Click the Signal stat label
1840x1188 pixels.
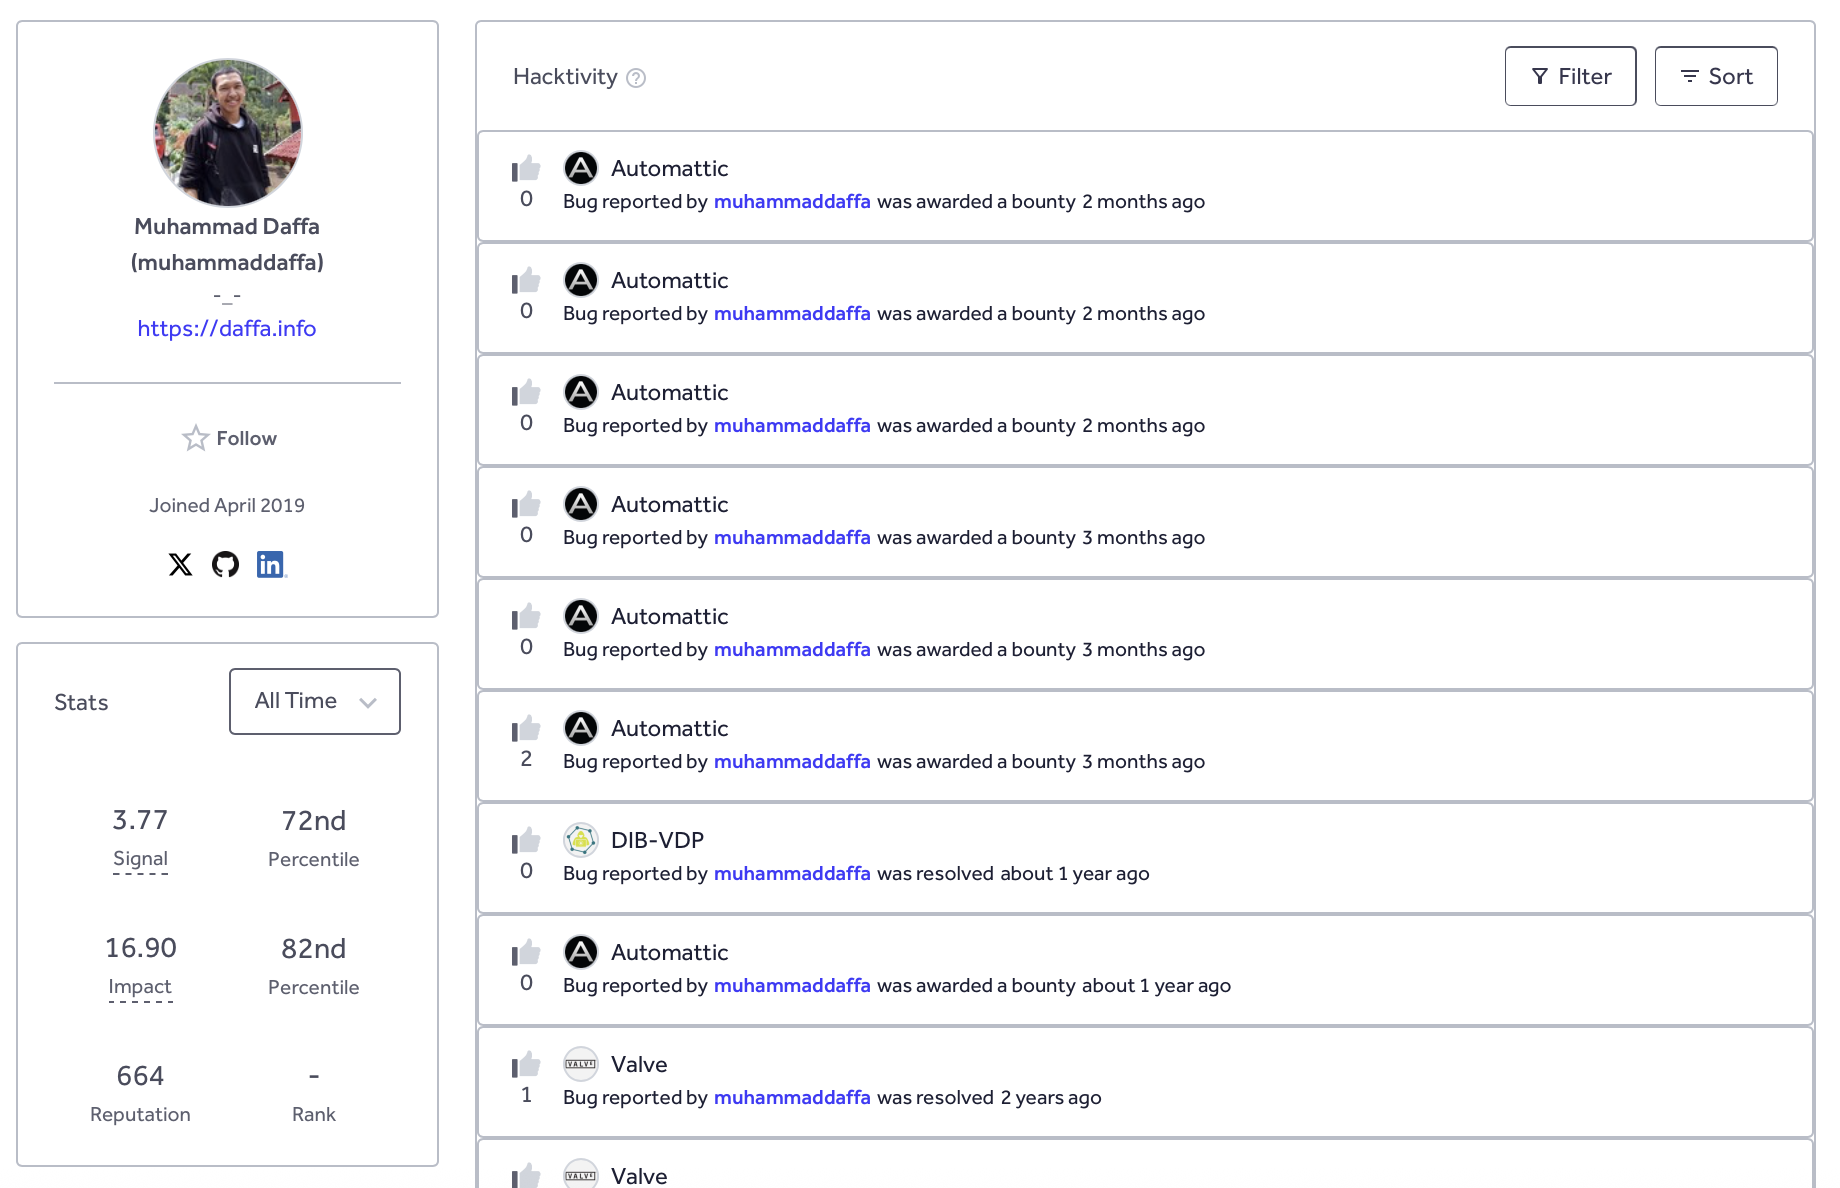tap(140, 859)
